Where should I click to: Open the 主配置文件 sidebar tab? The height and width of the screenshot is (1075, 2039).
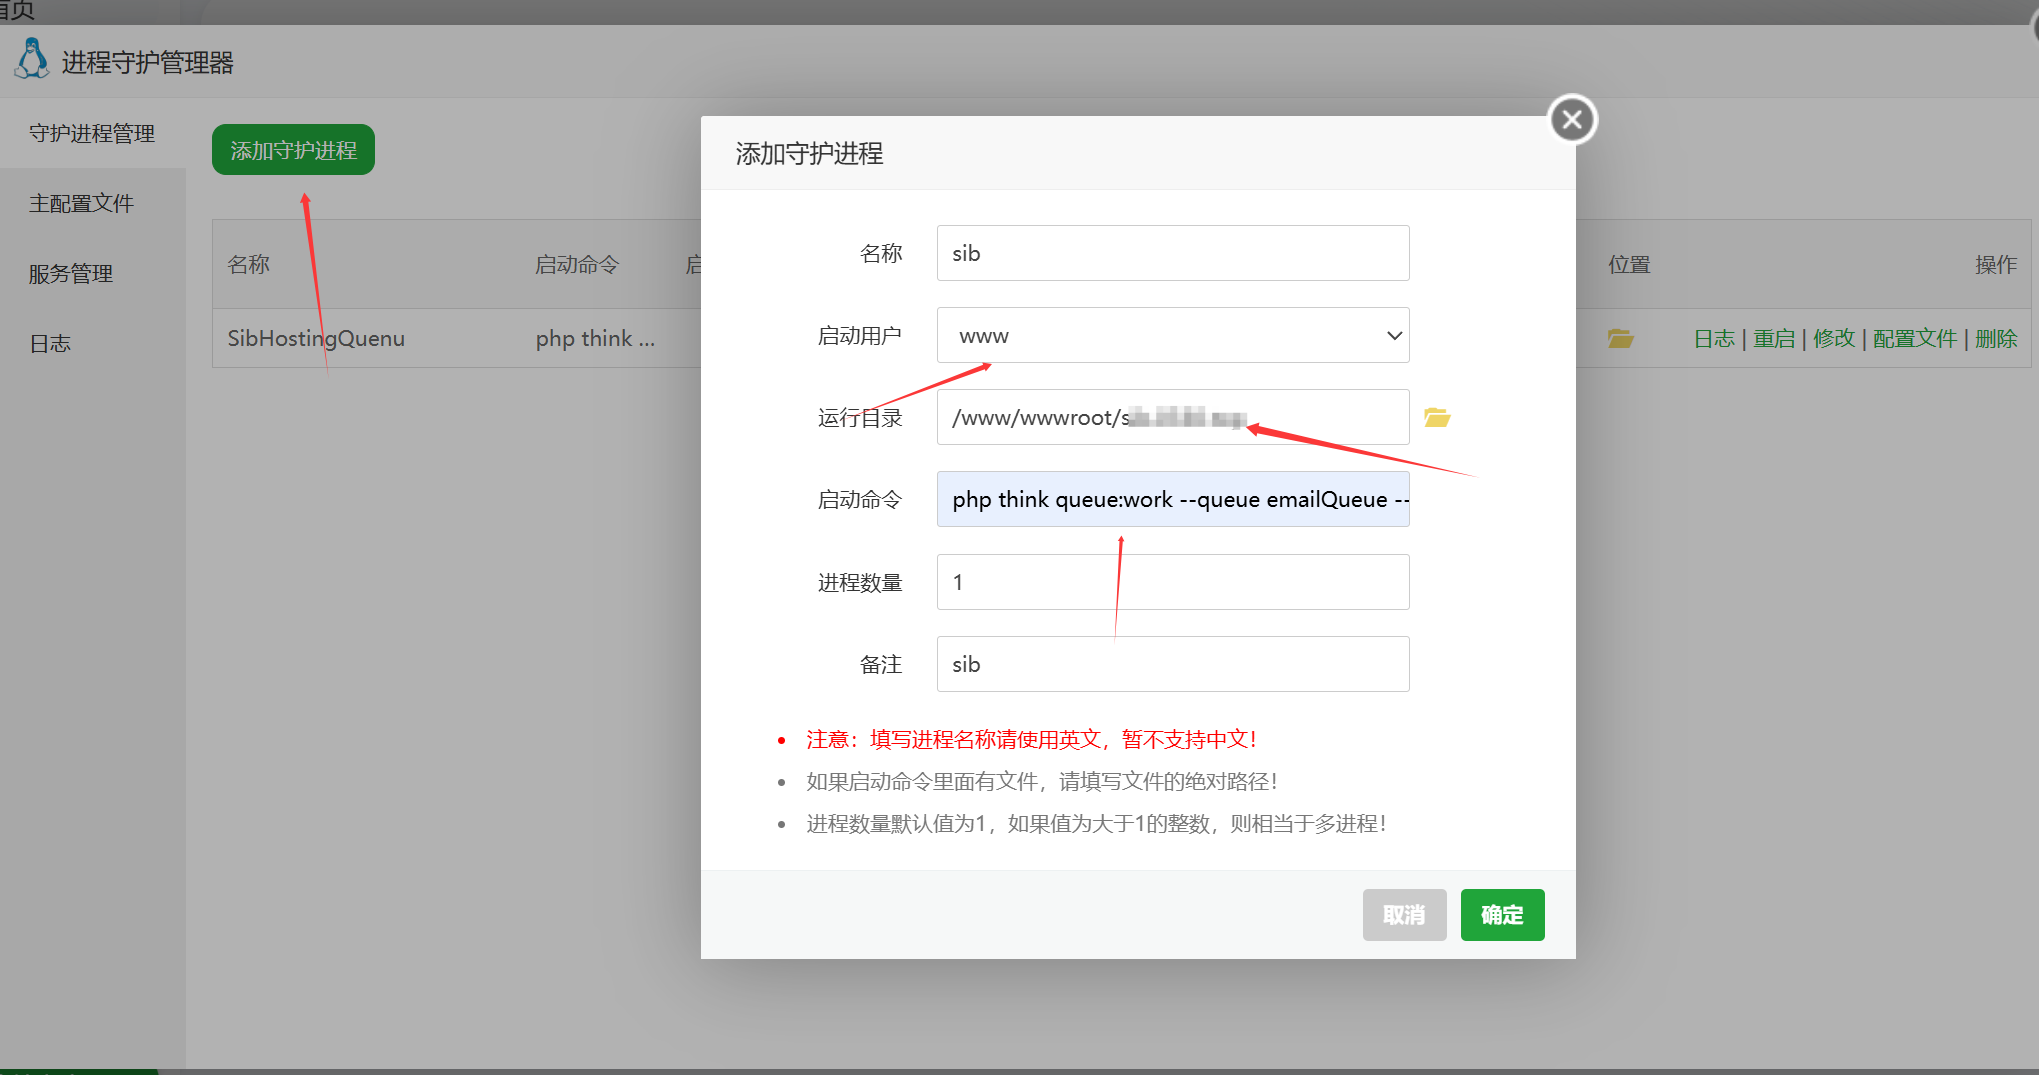(81, 204)
